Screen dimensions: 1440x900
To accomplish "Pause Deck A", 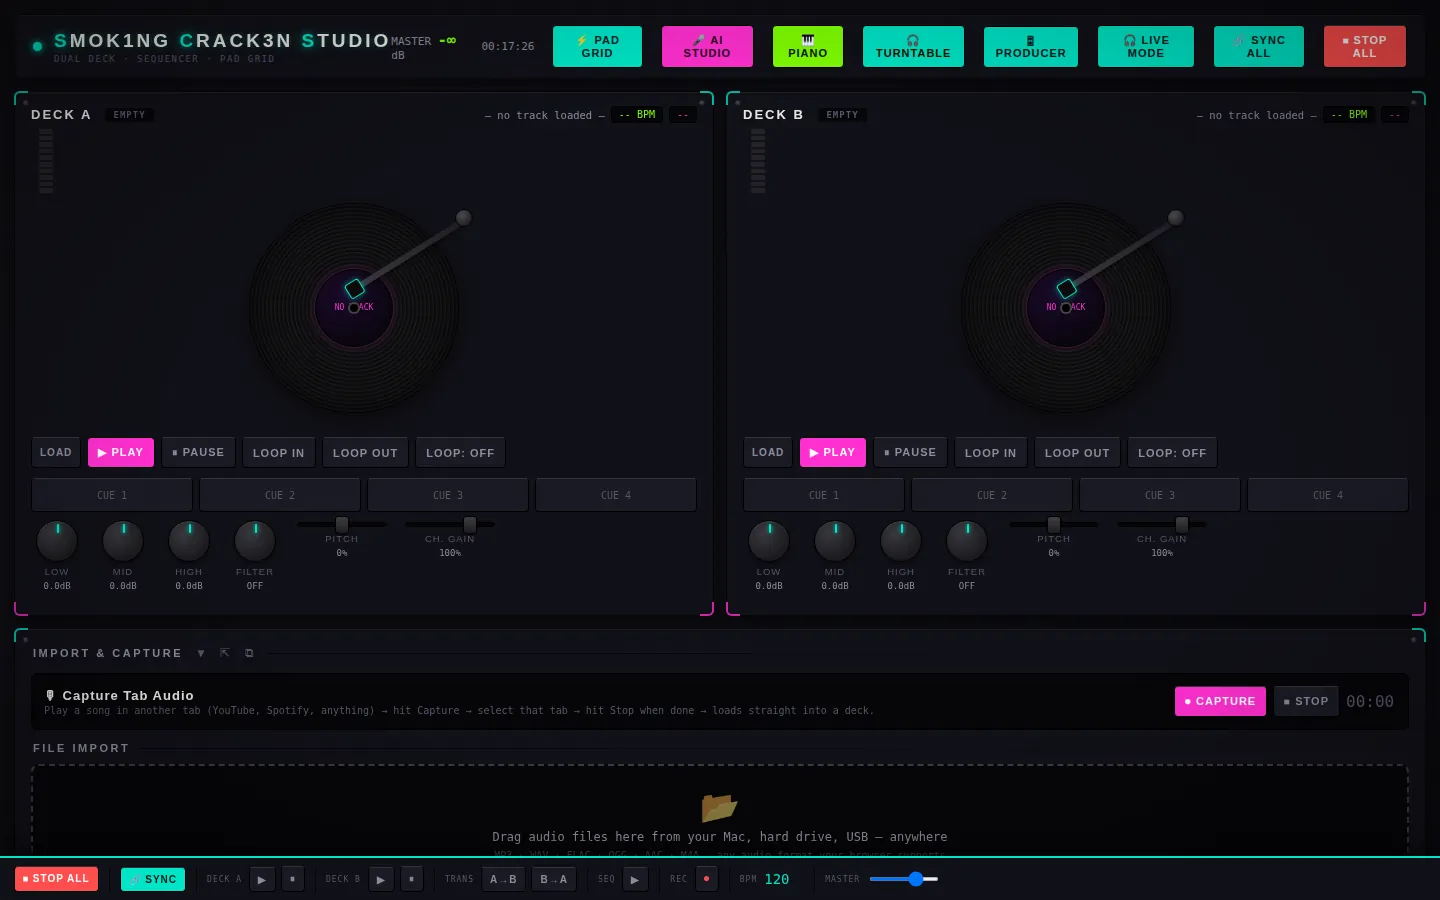I will [199, 452].
